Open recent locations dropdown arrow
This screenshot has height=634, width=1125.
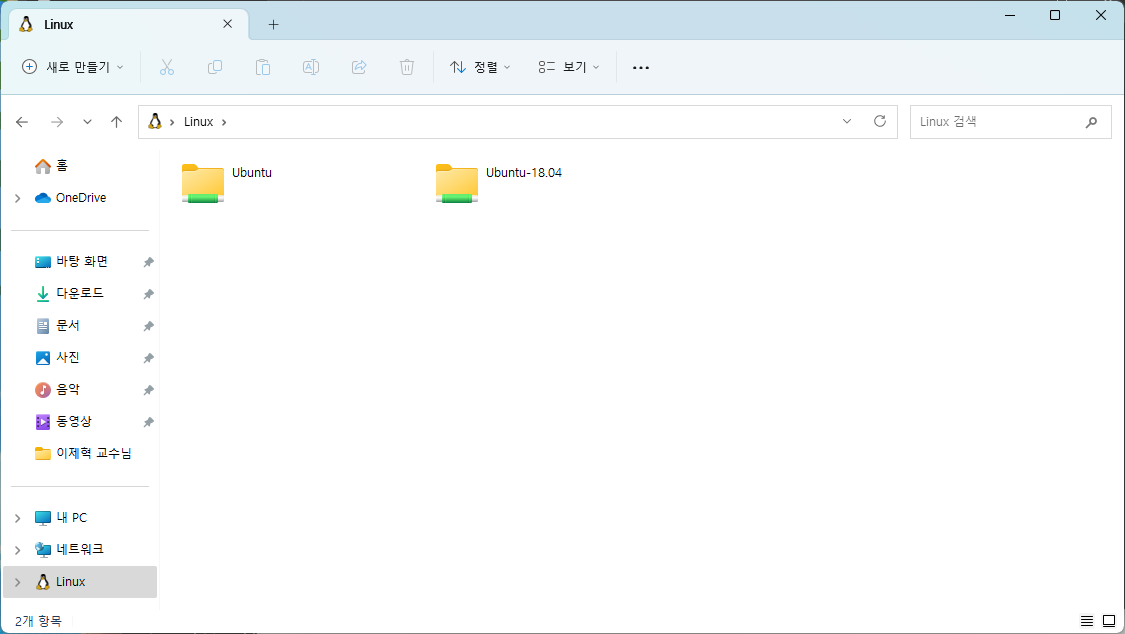[88, 122]
